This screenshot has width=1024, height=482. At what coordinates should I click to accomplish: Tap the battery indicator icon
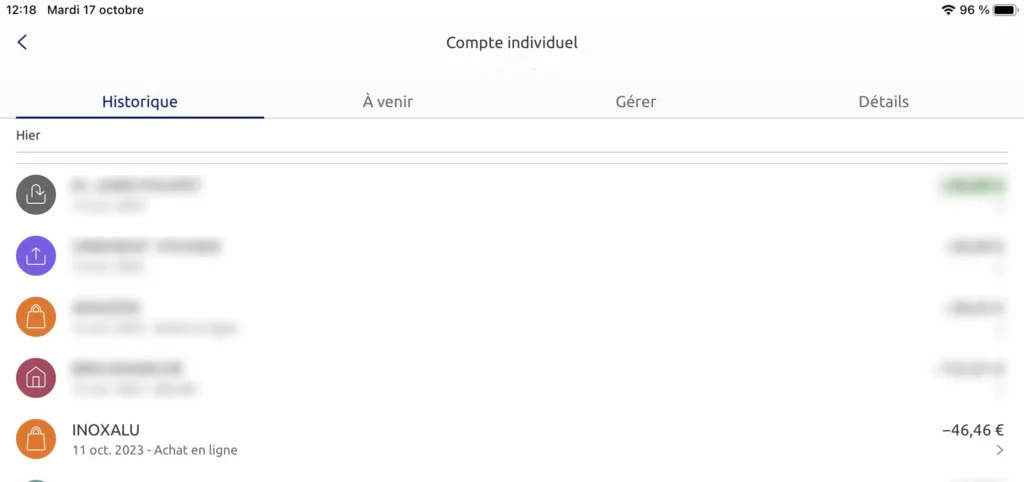(x=1006, y=10)
